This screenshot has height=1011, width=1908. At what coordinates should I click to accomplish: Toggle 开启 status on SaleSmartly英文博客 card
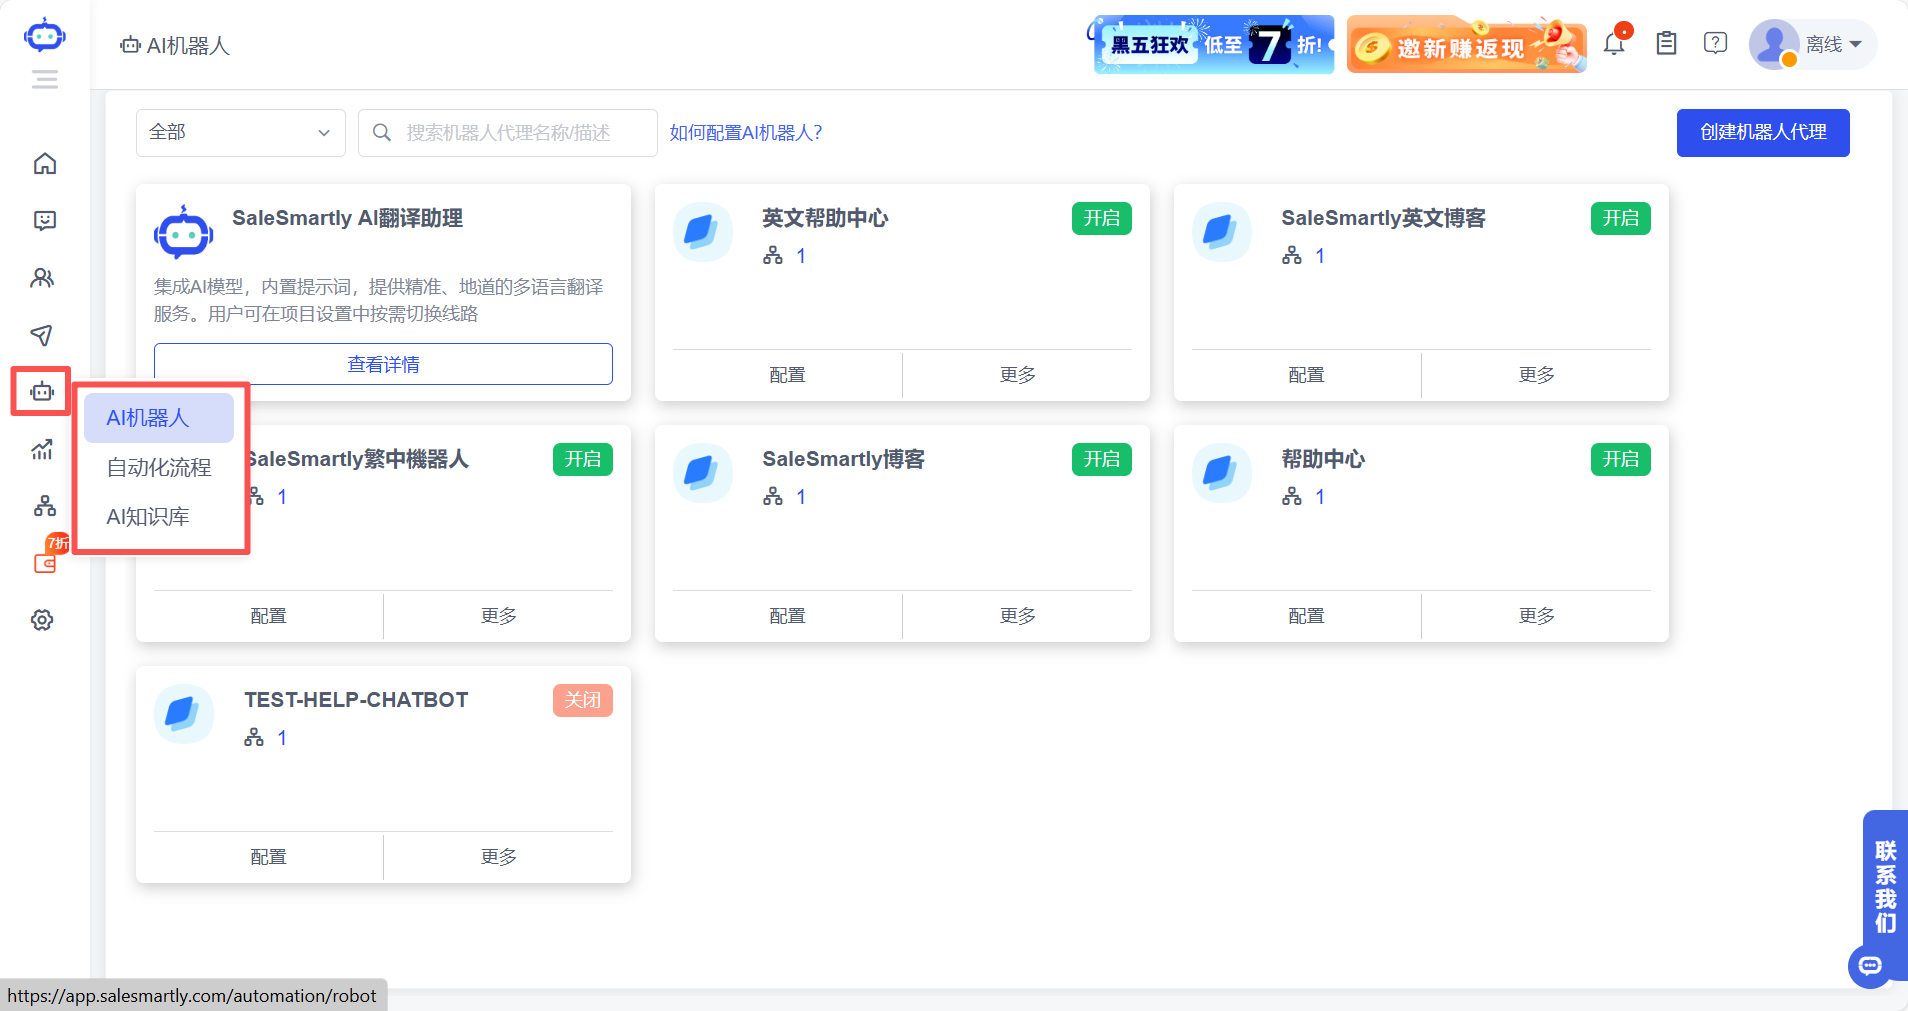click(1620, 218)
